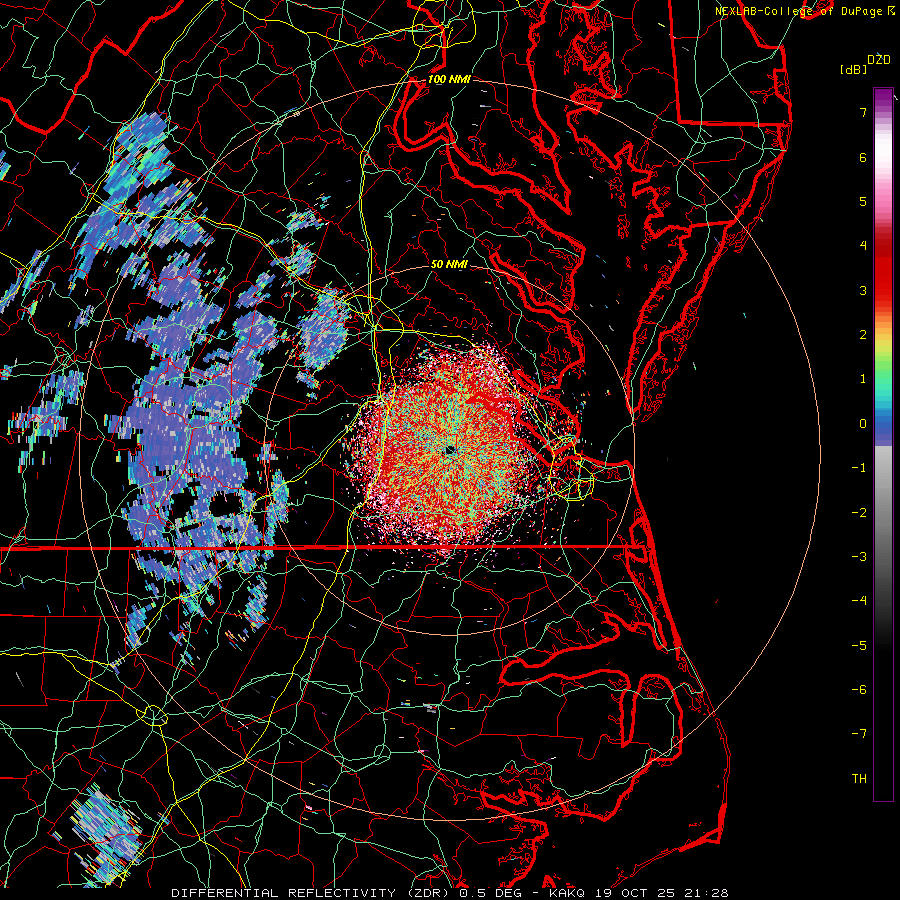This screenshot has width=900, height=900.
Task: Select the -1 dB scale value
Action: (859, 468)
